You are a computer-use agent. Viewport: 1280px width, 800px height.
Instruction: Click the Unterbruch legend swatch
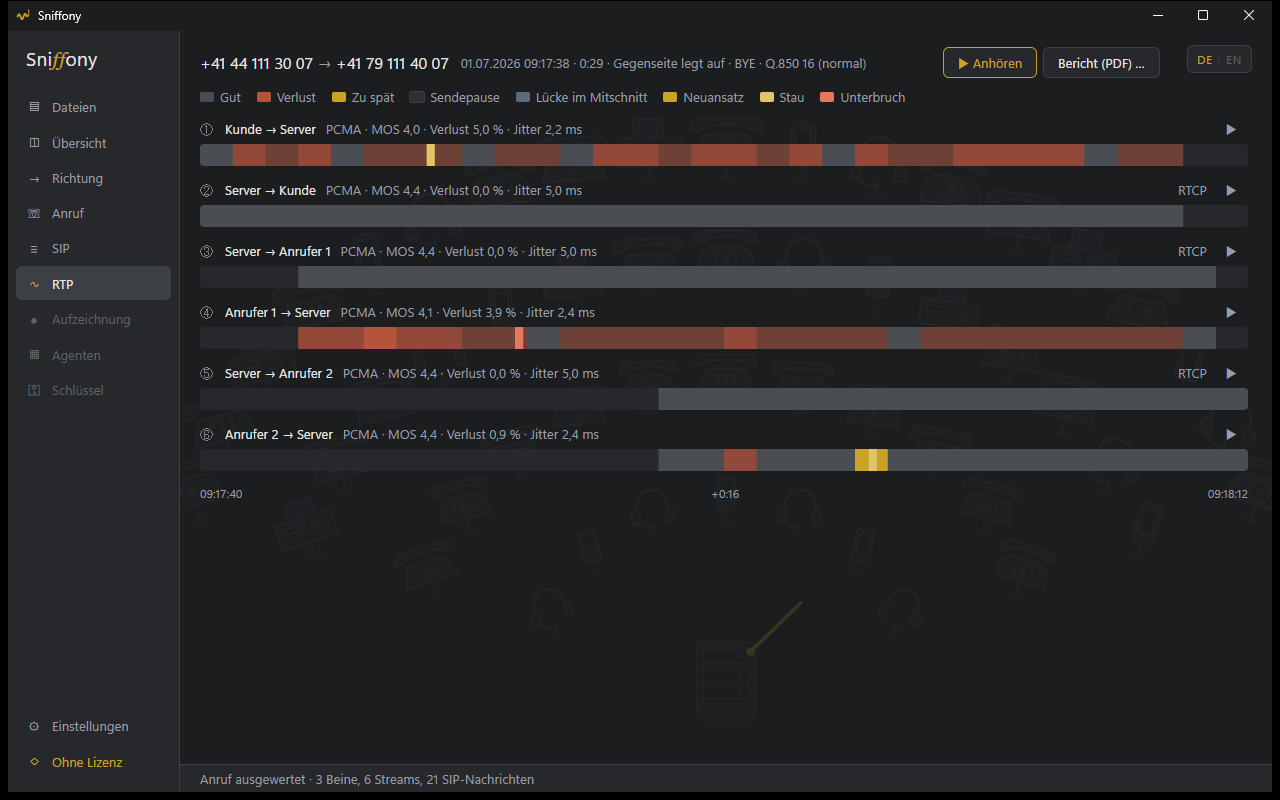point(827,98)
